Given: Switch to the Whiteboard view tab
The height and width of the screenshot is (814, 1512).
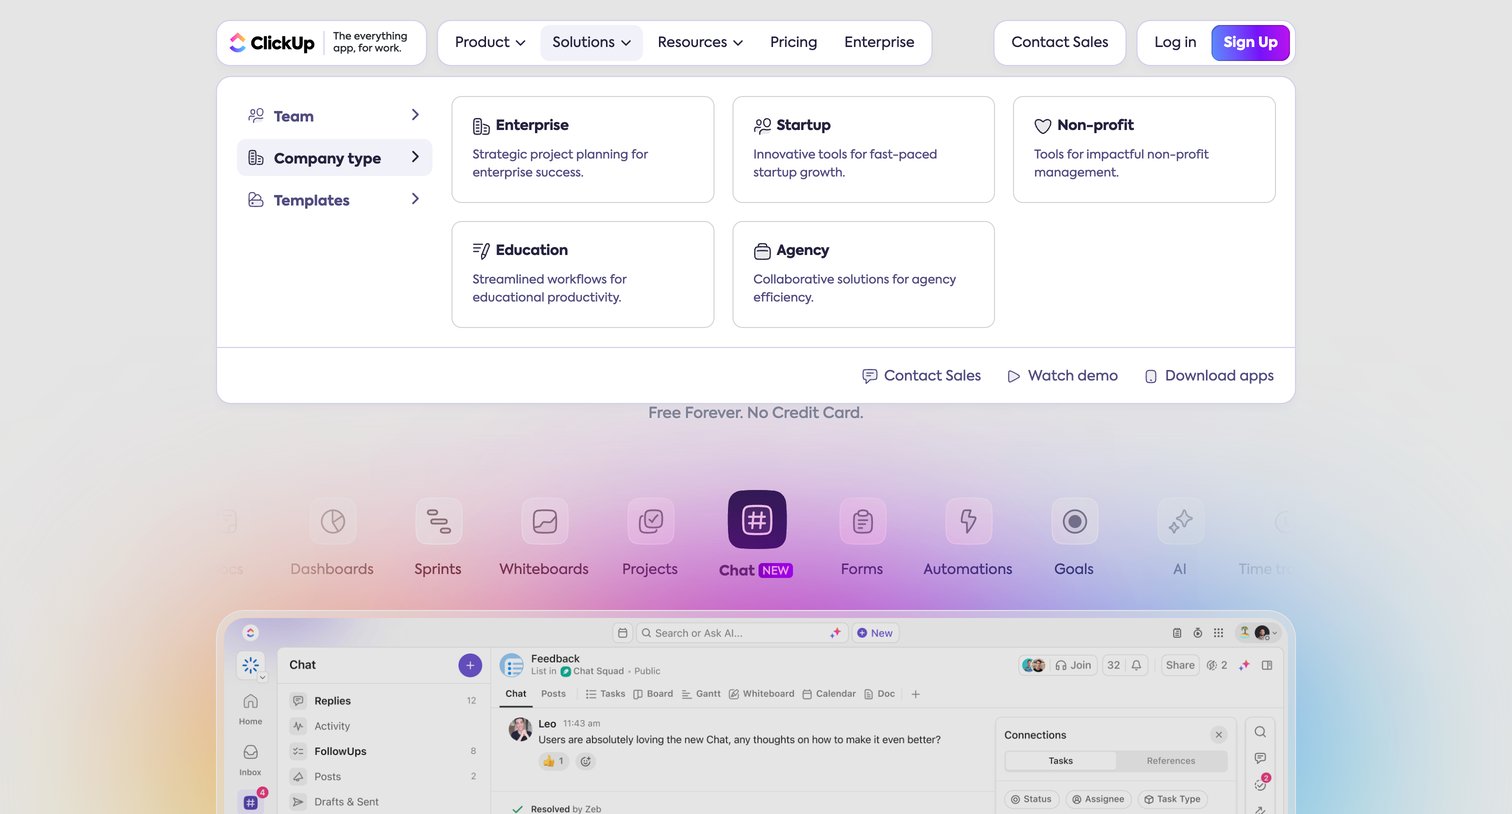Looking at the screenshot, I should tap(762, 694).
